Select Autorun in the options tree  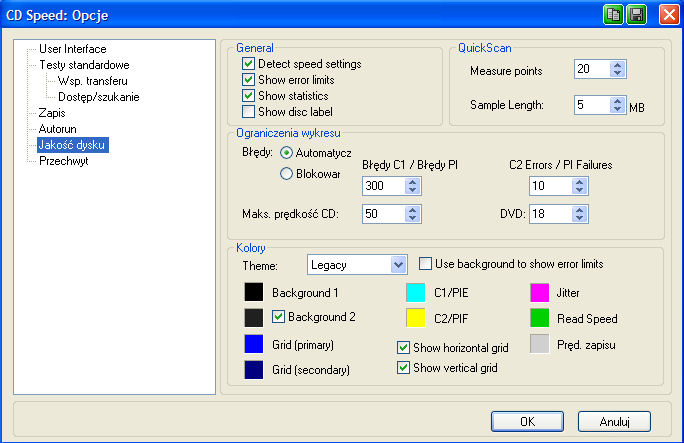point(58,129)
